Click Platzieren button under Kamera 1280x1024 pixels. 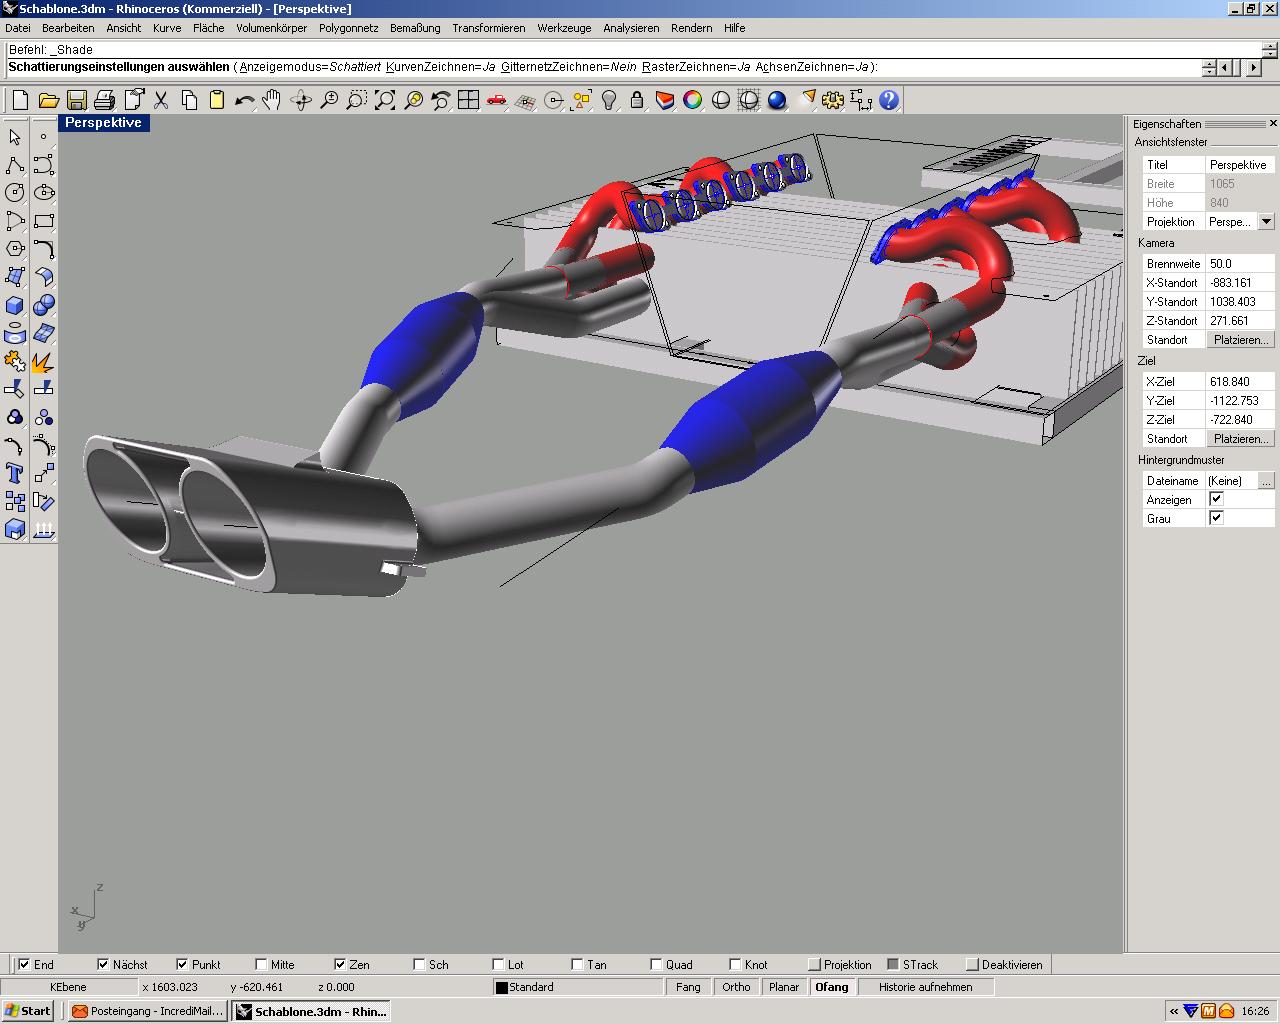pos(1240,340)
